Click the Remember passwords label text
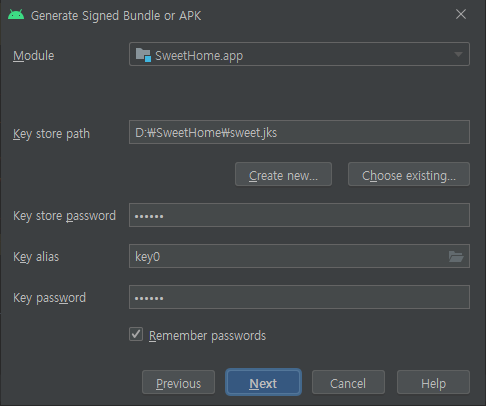This screenshot has width=486, height=406. (x=207, y=336)
